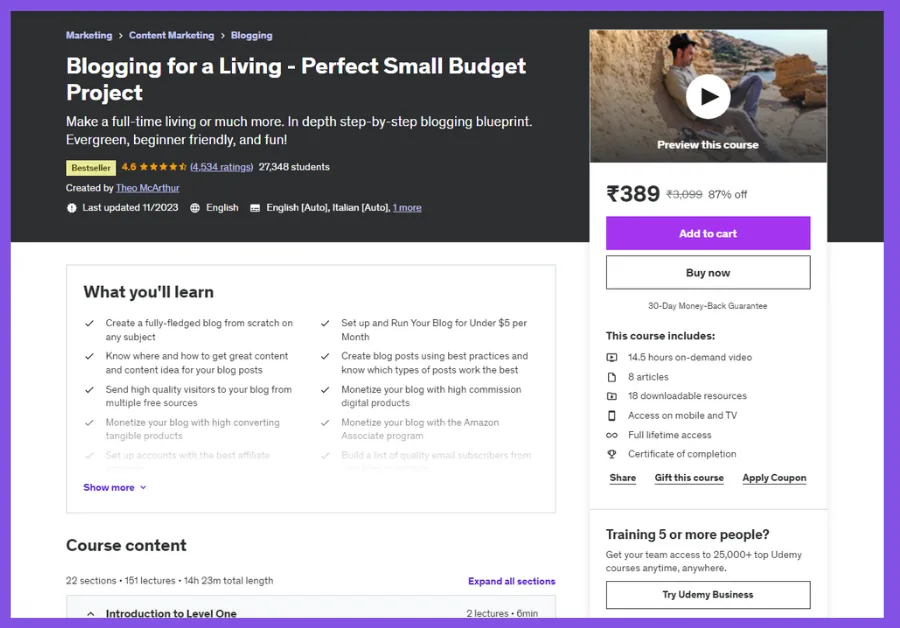Click the course title heading
900x628 pixels.
(296, 79)
